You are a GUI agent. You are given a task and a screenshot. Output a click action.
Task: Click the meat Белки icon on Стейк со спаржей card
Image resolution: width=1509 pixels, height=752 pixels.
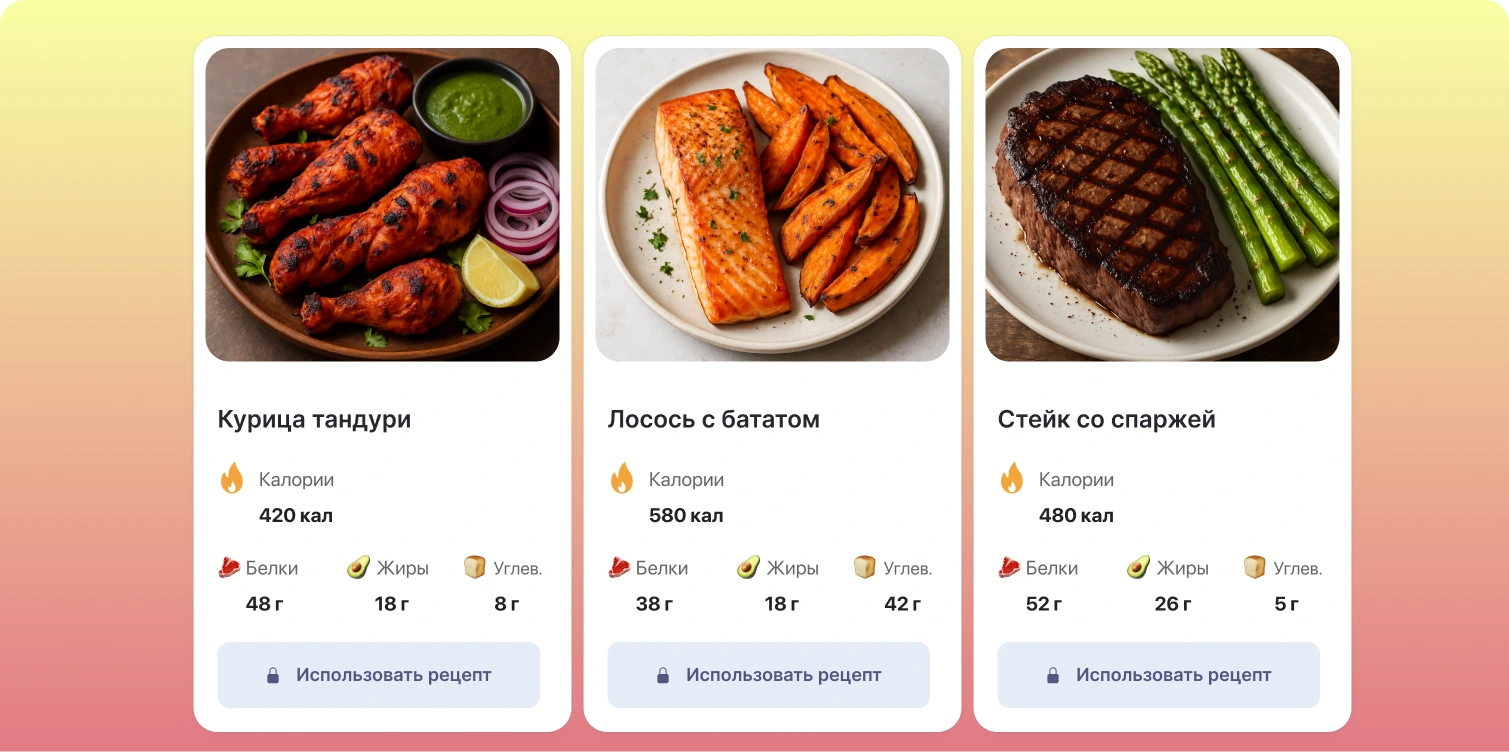coord(1009,568)
